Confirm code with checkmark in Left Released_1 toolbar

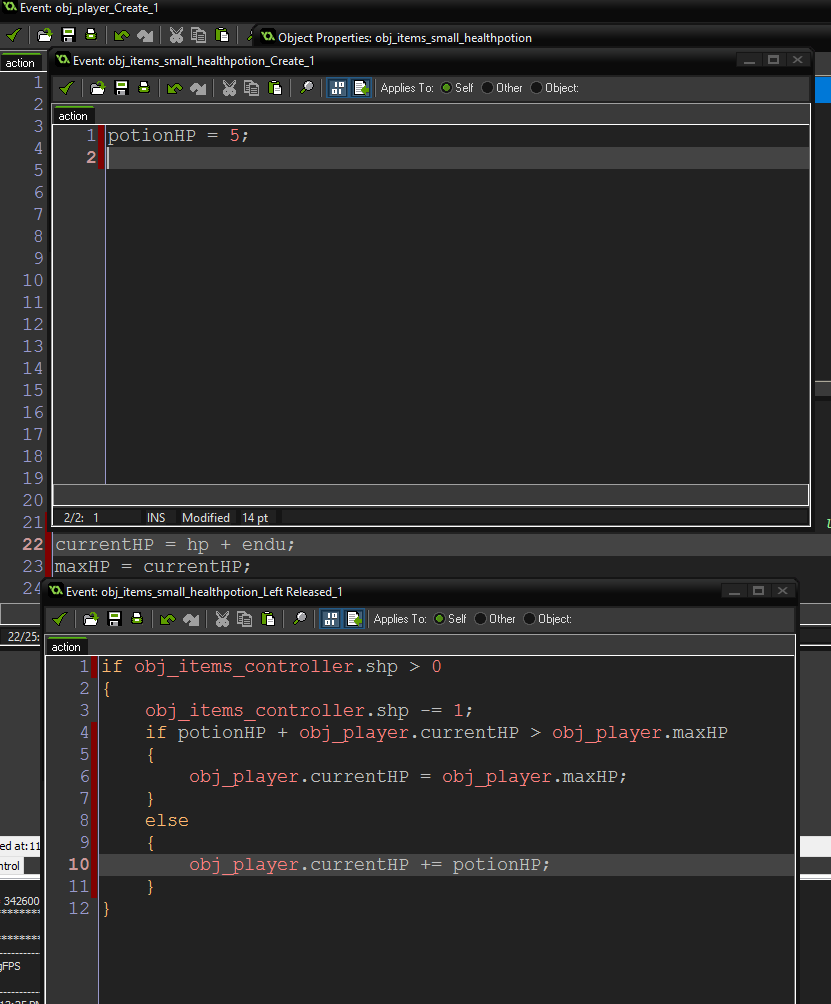[x=60, y=619]
